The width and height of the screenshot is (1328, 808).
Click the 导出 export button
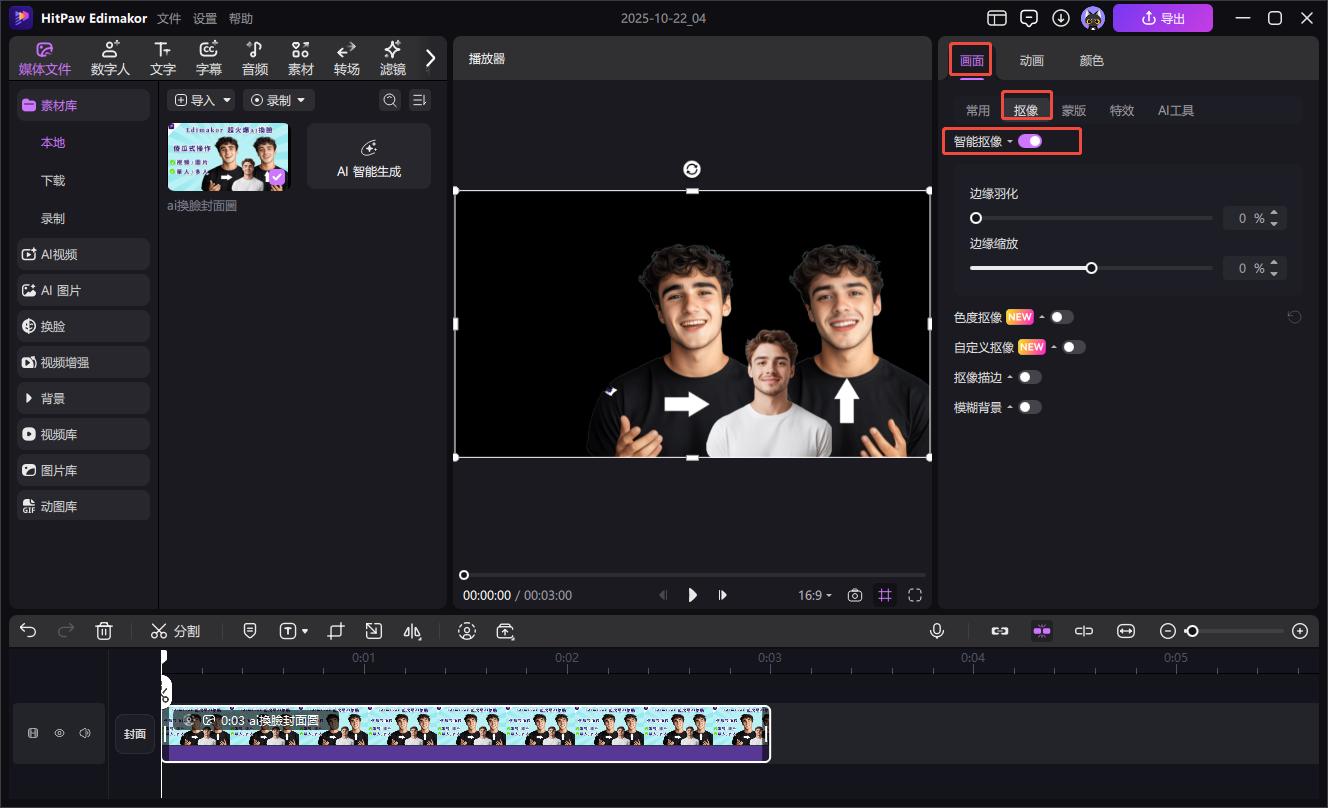click(1162, 18)
